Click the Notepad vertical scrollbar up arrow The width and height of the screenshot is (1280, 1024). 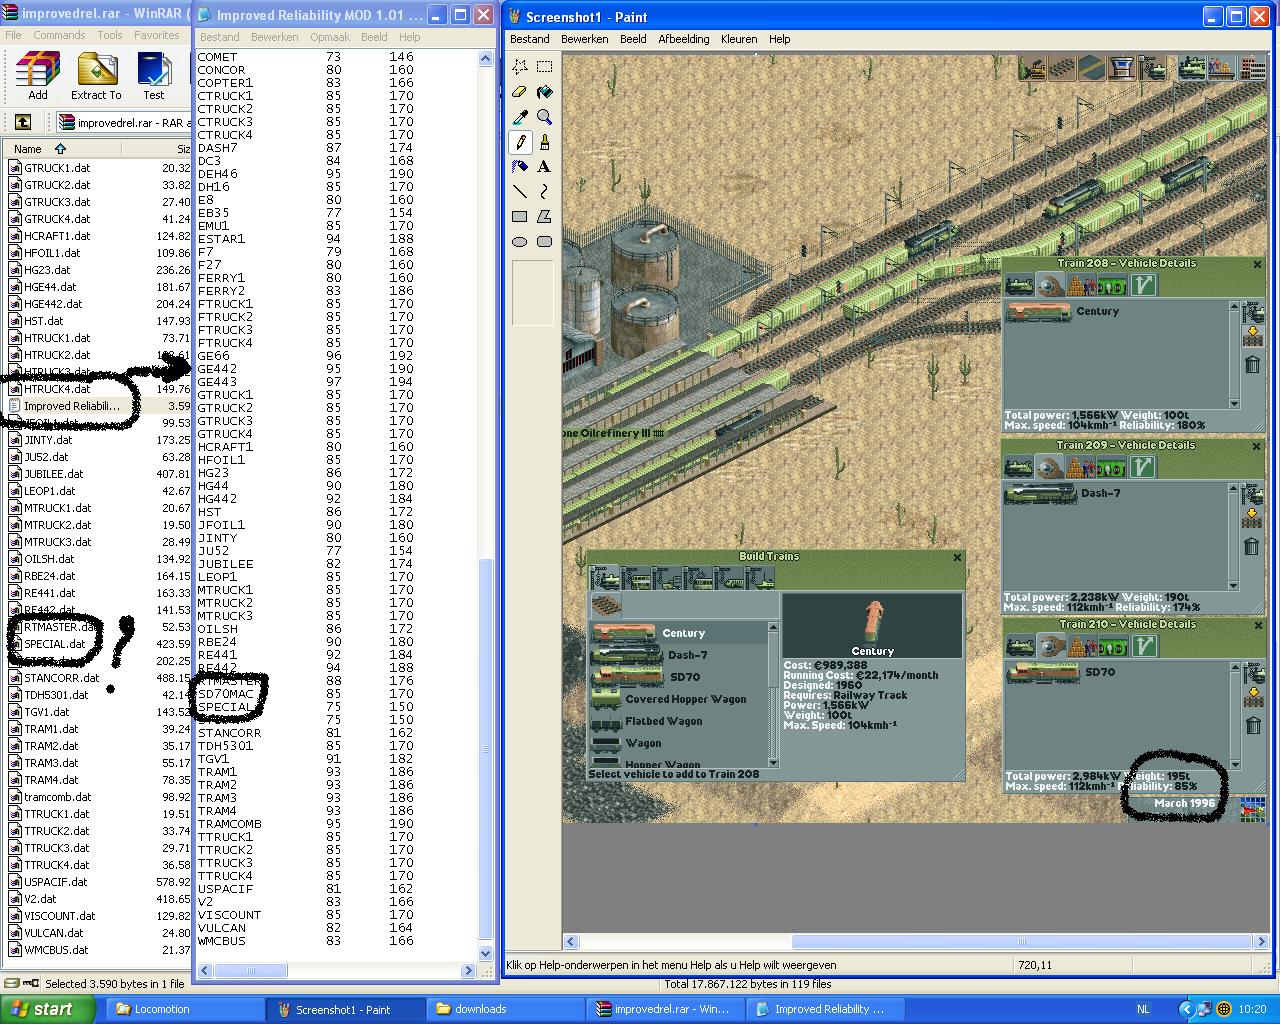coord(486,58)
